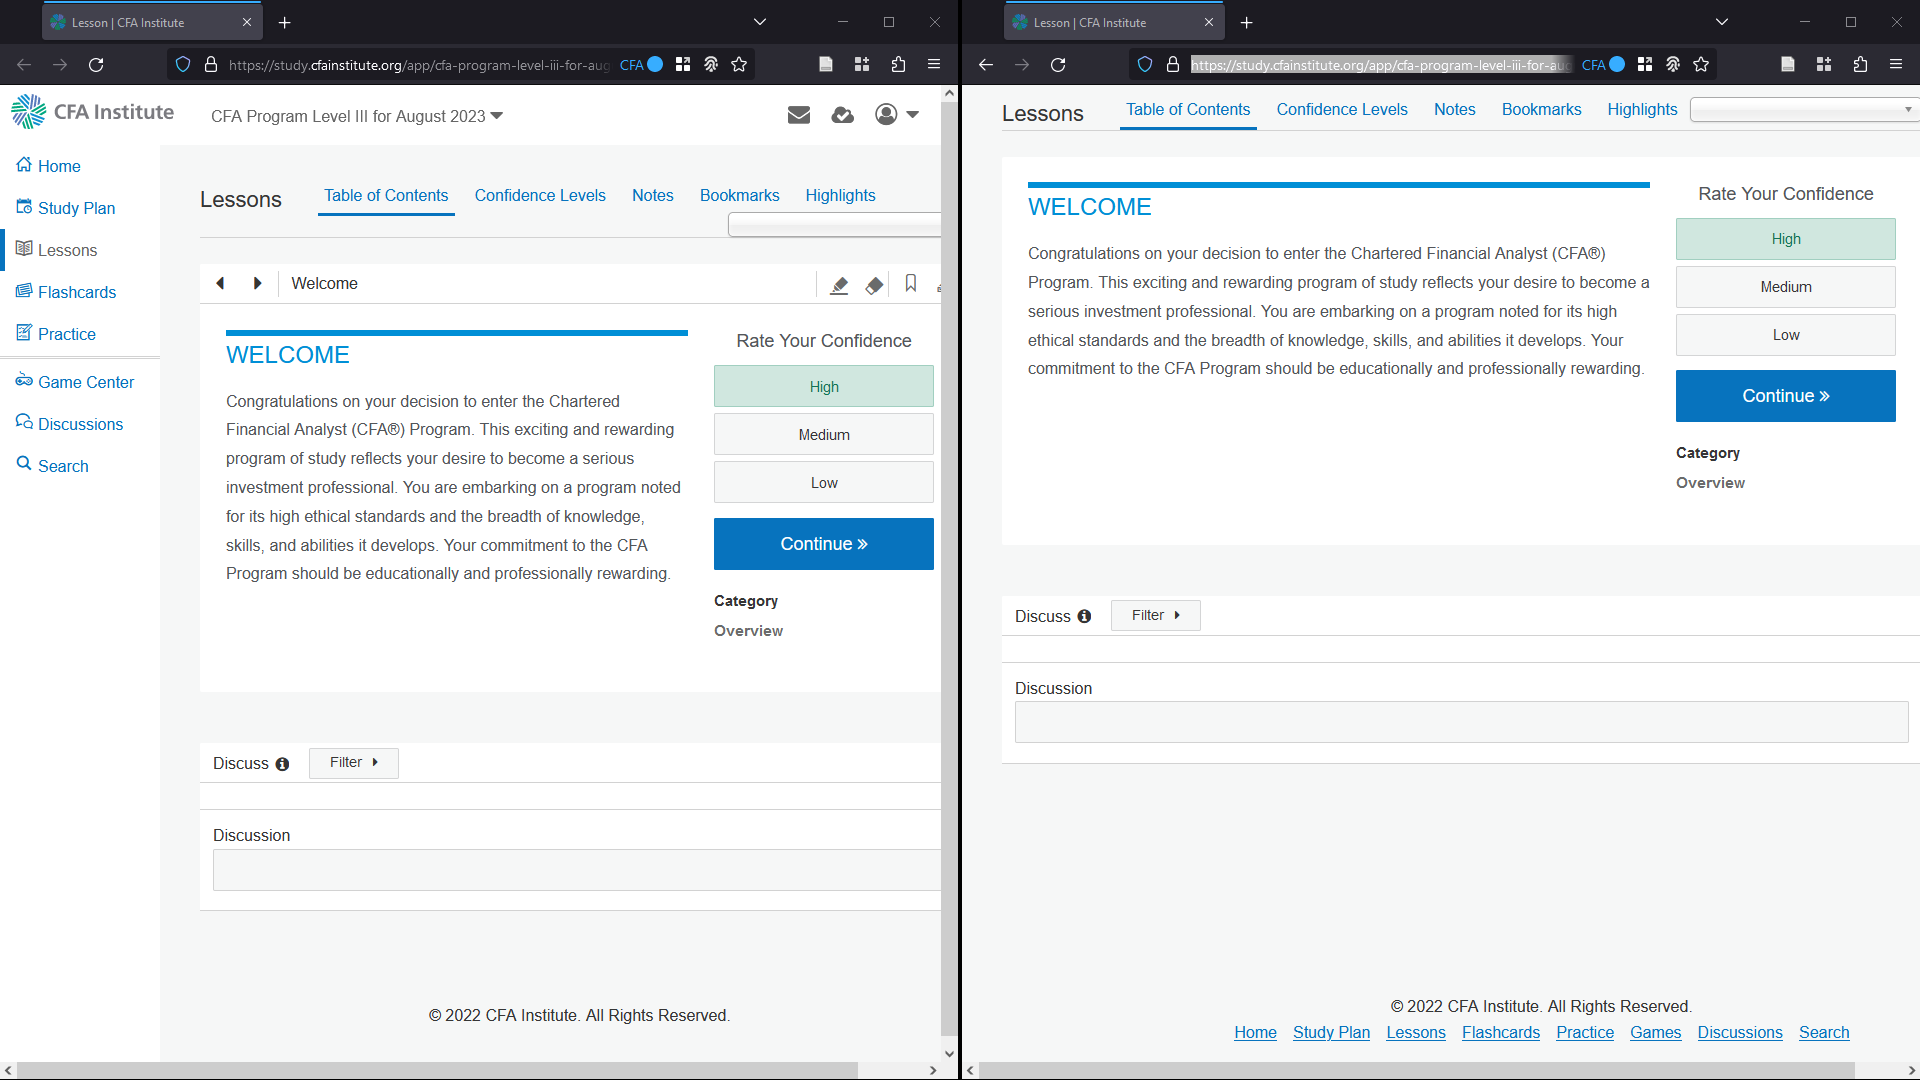Select Medium confidence rating button
Viewport: 1920px width, 1080px height.
point(823,434)
